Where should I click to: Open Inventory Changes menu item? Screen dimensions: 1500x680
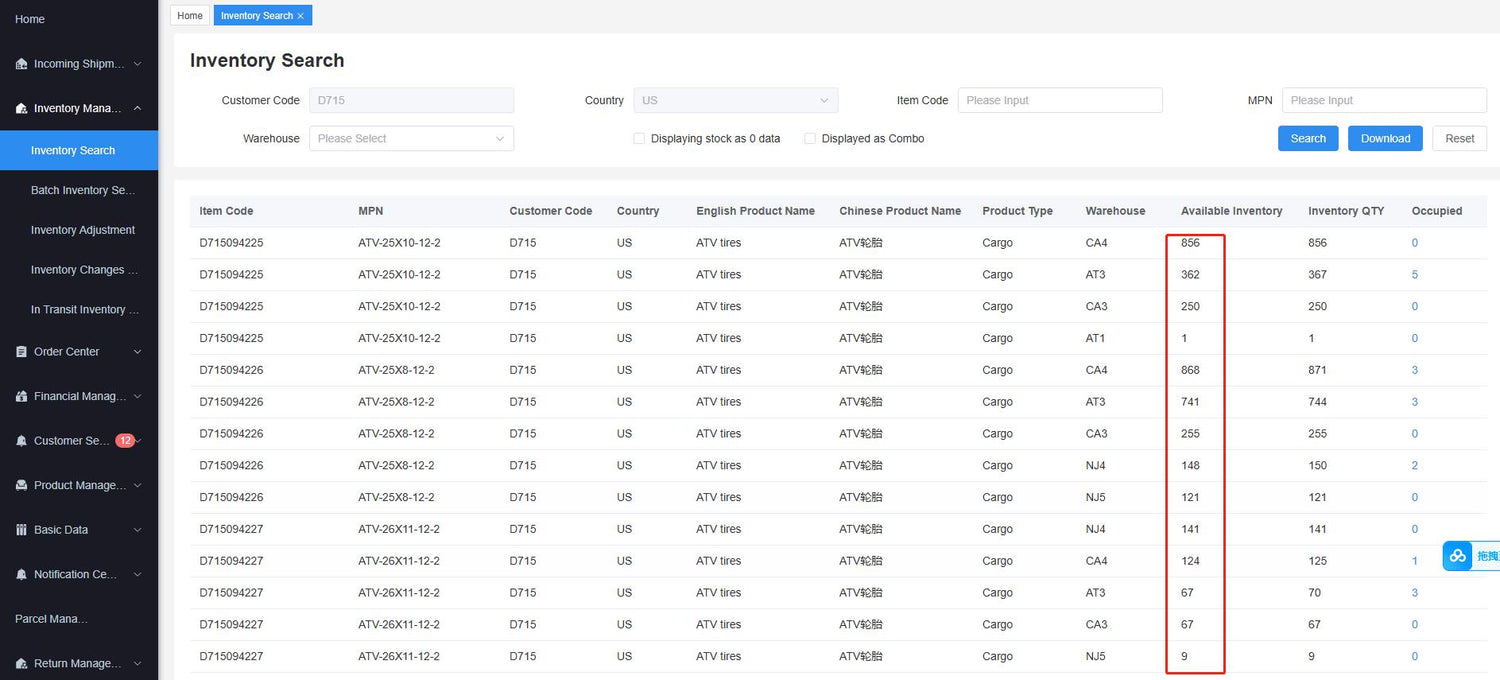pos(84,270)
